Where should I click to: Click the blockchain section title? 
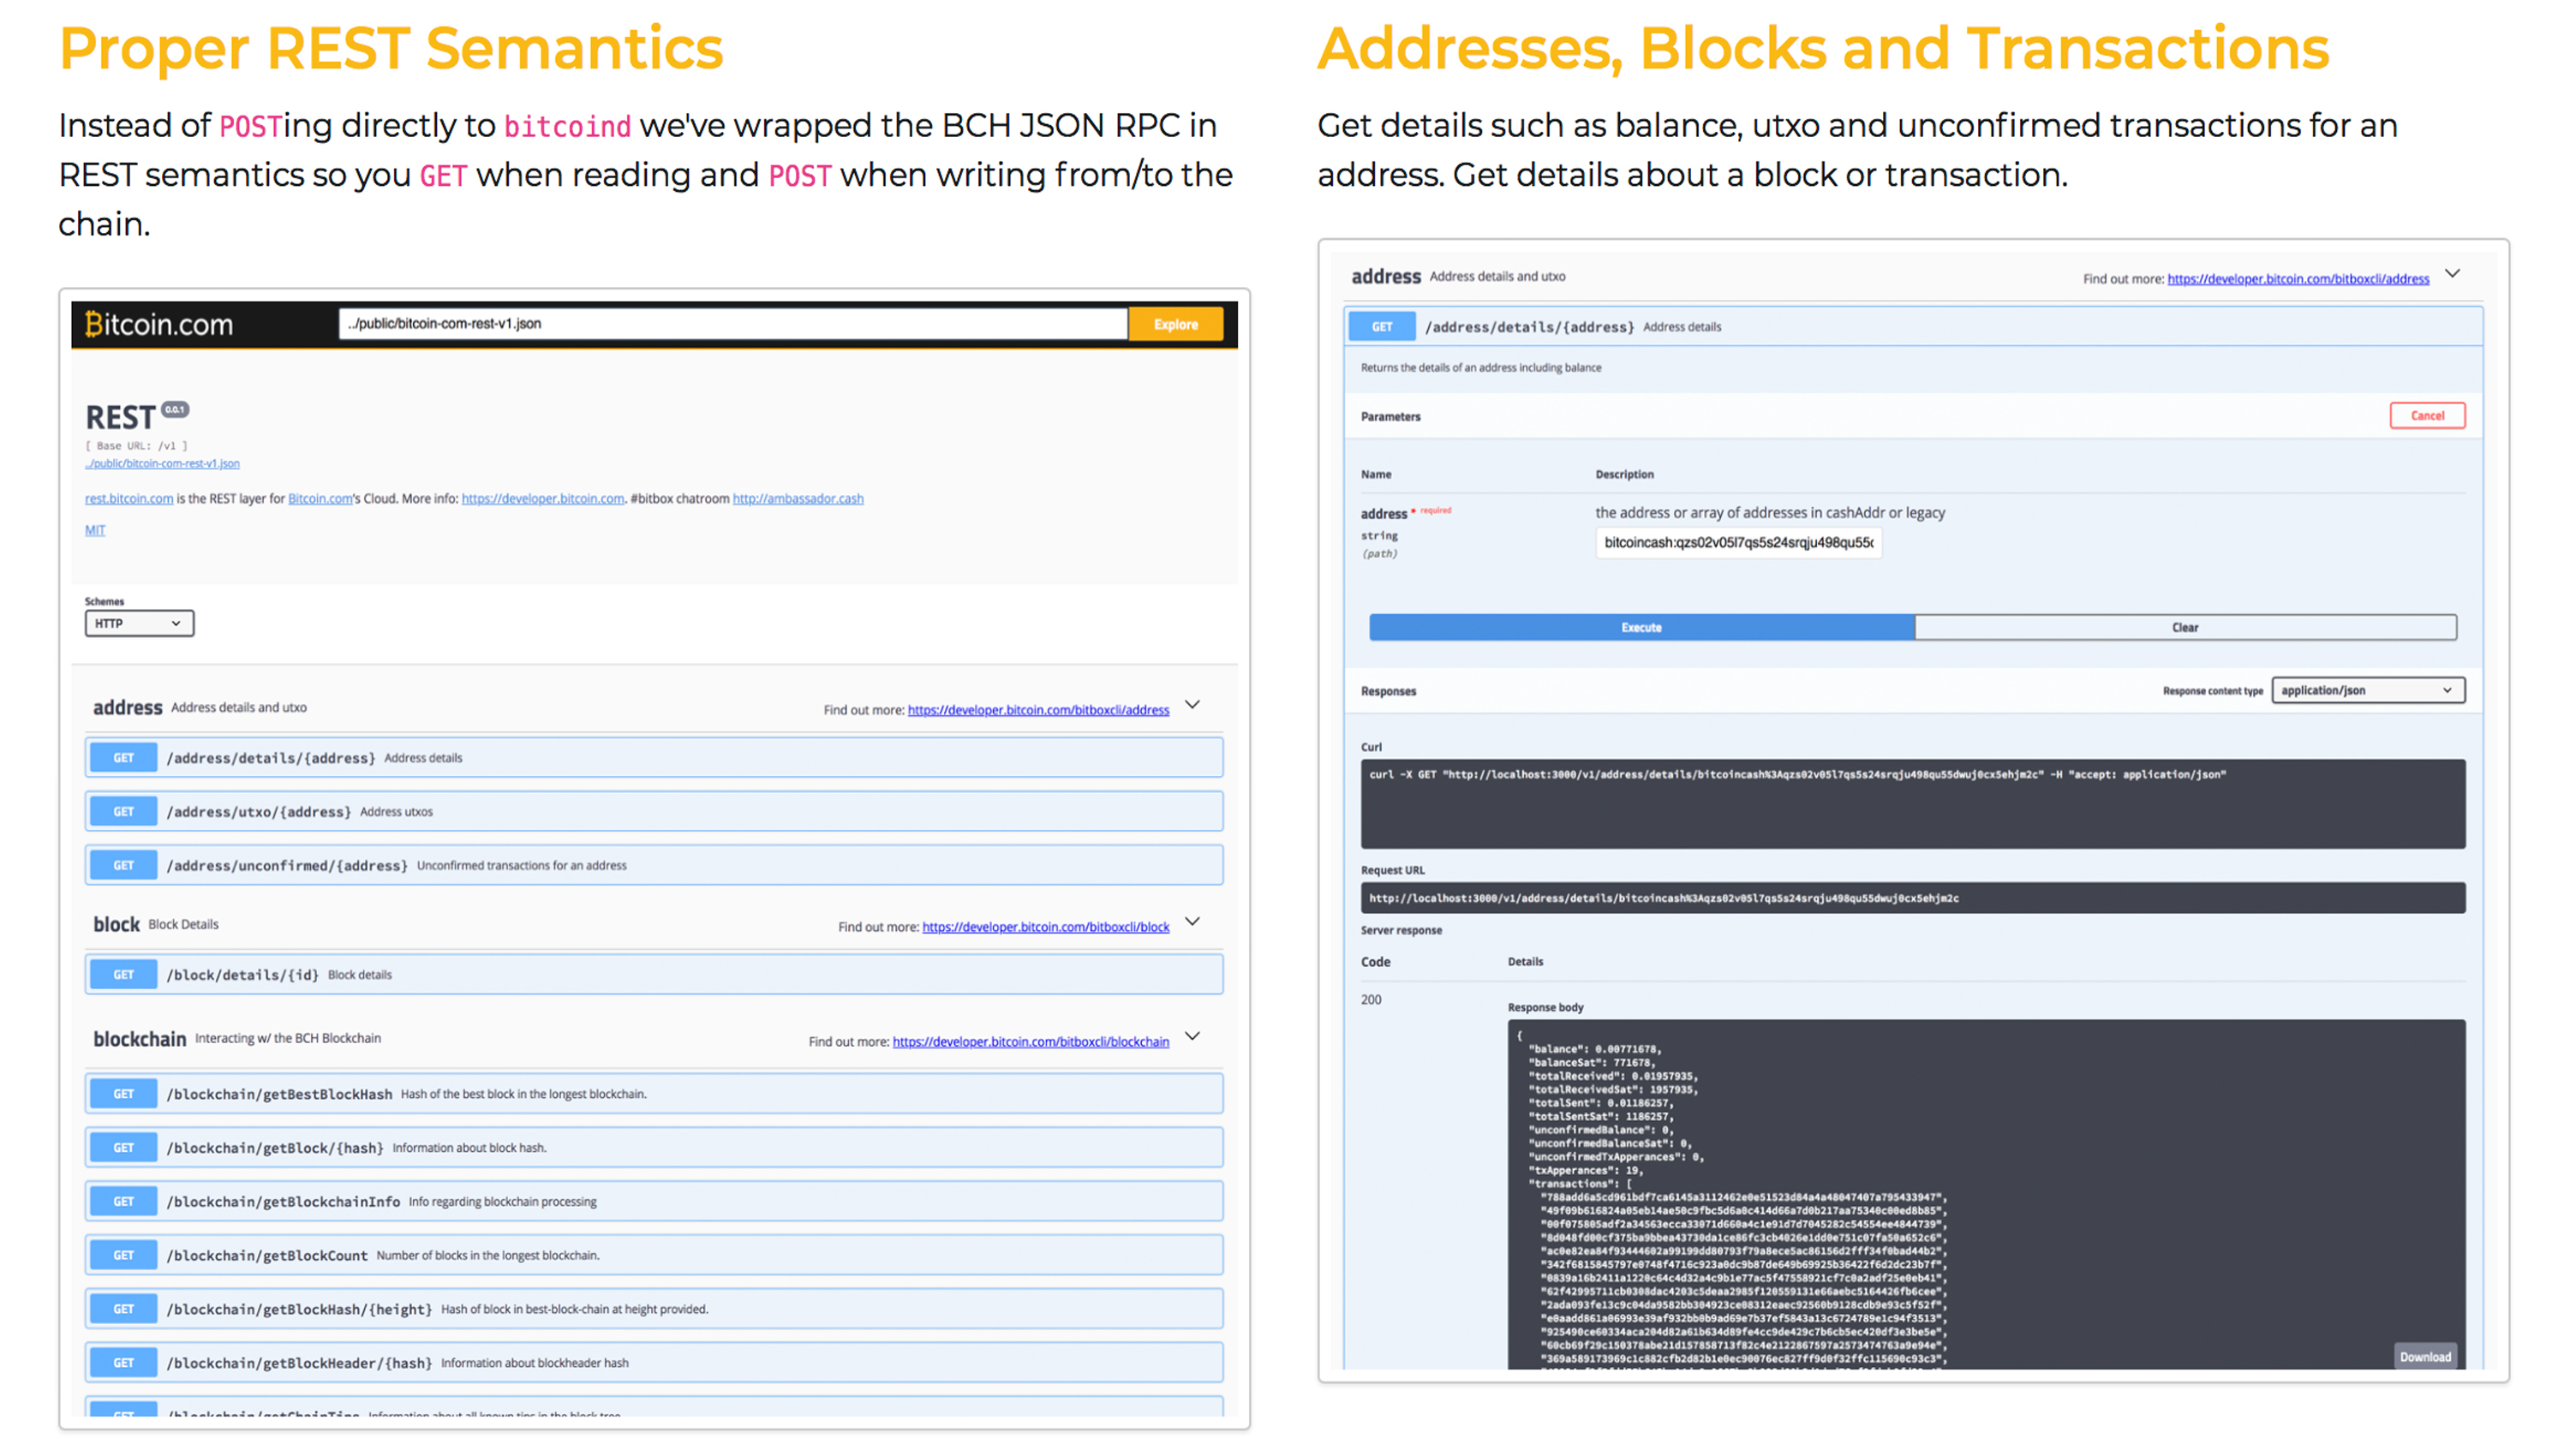tap(139, 1040)
